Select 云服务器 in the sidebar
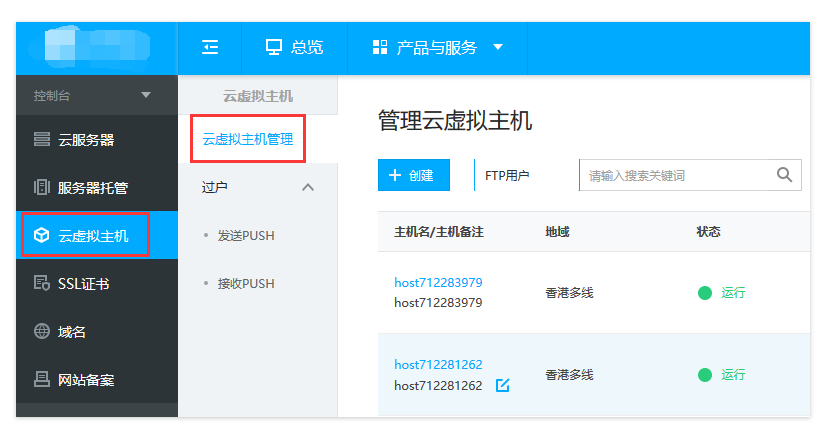This screenshot has width=836, height=445. pos(97,140)
